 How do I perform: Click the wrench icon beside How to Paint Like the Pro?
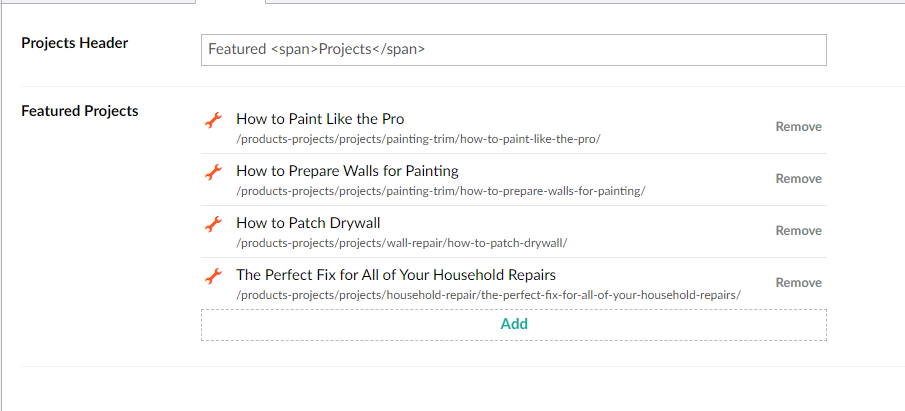213,120
